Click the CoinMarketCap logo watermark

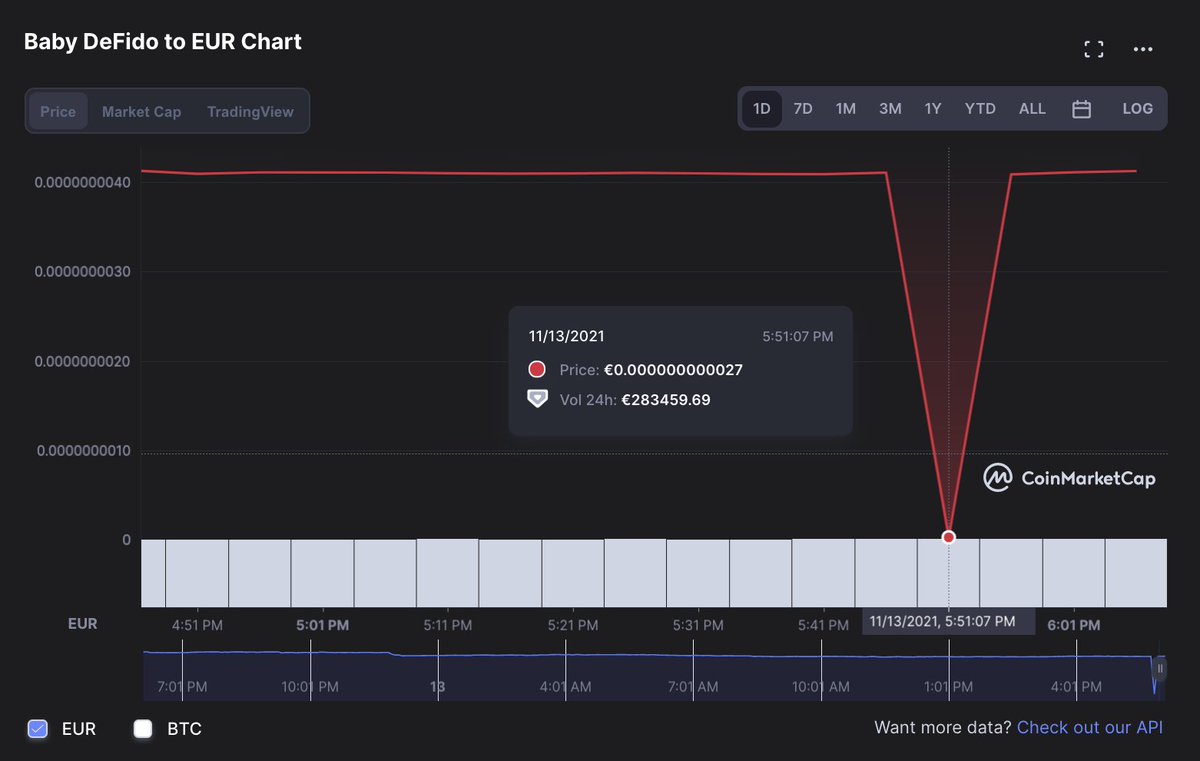click(x=1069, y=478)
